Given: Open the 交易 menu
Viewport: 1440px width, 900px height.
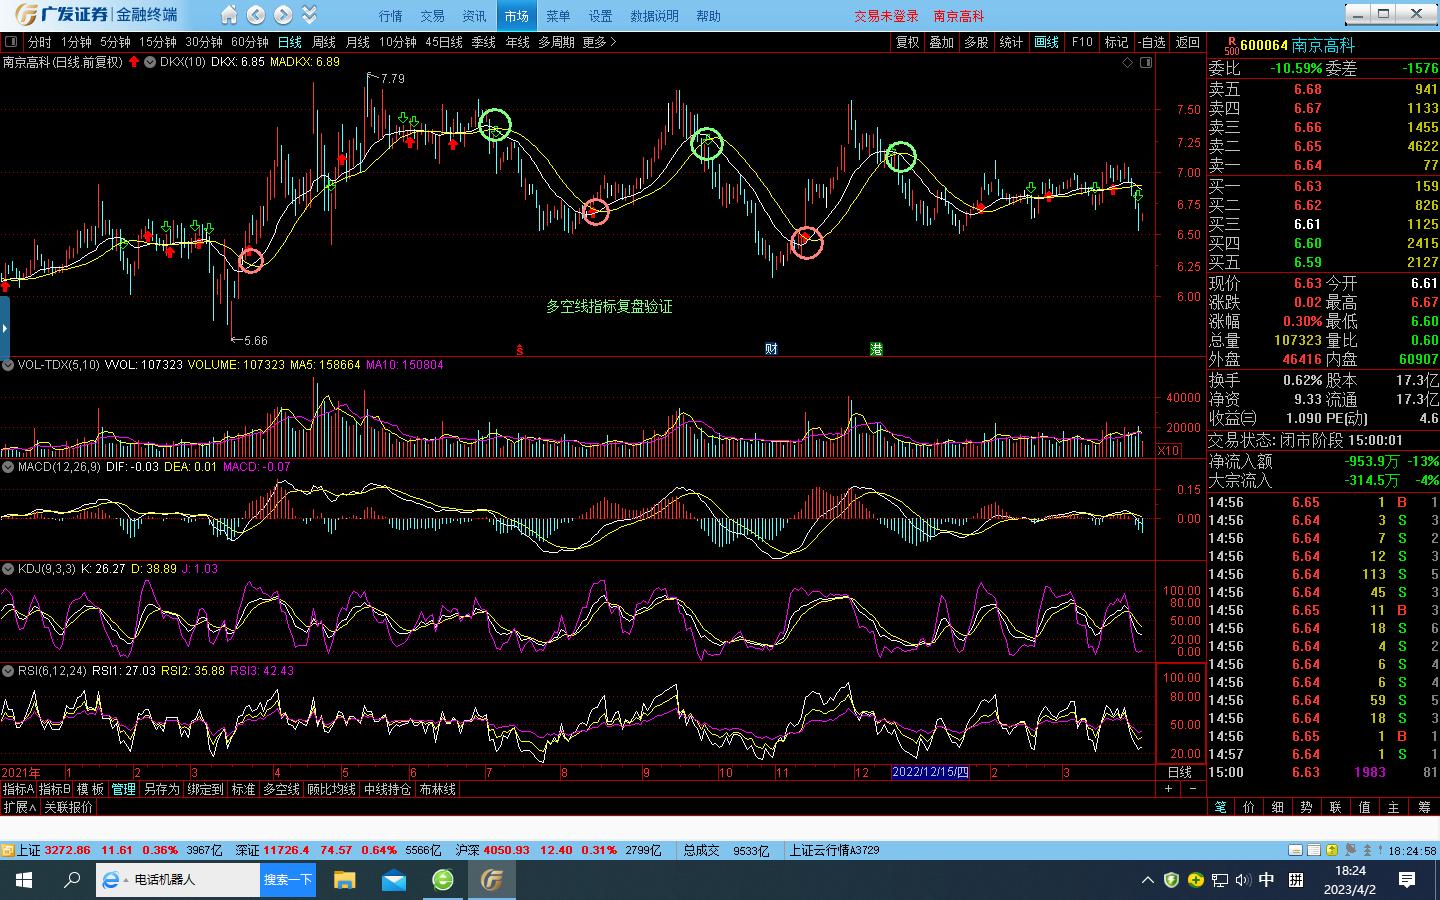Looking at the screenshot, I should (x=432, y=16).
